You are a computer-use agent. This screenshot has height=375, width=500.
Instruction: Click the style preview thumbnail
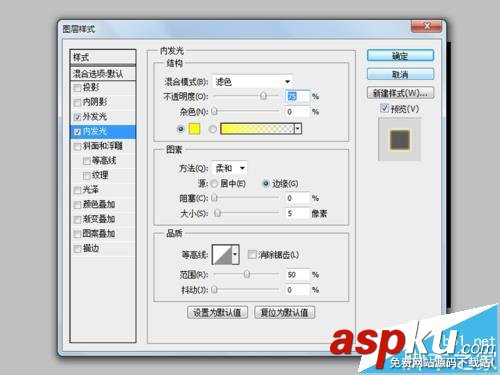(400, 139)
